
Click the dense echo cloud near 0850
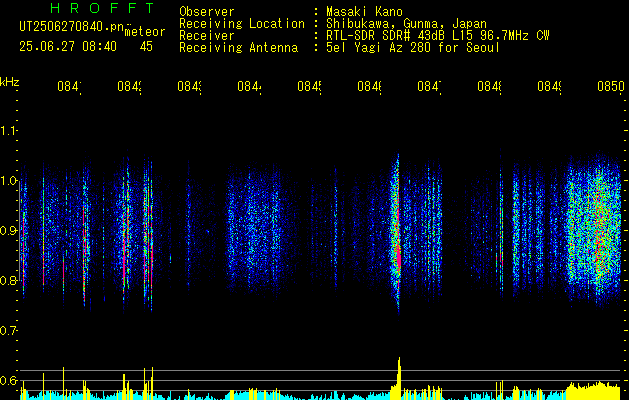594,231
